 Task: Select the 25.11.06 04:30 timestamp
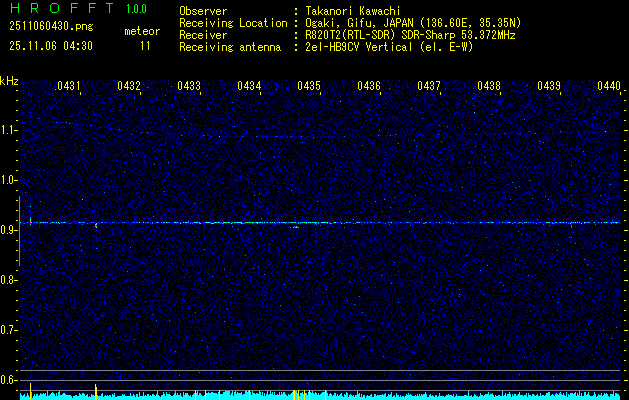[x=50, y=46]
